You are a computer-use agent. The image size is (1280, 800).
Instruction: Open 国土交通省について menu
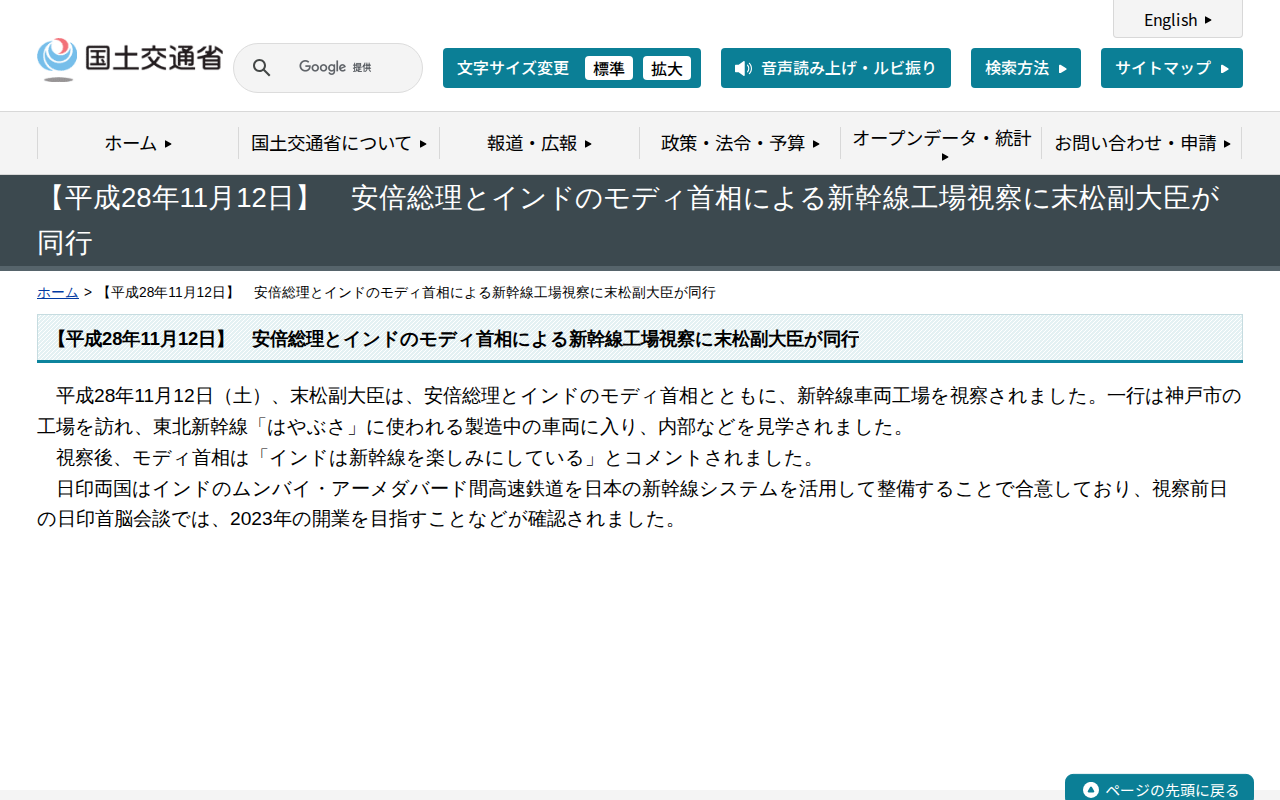[x=339, y=143]
